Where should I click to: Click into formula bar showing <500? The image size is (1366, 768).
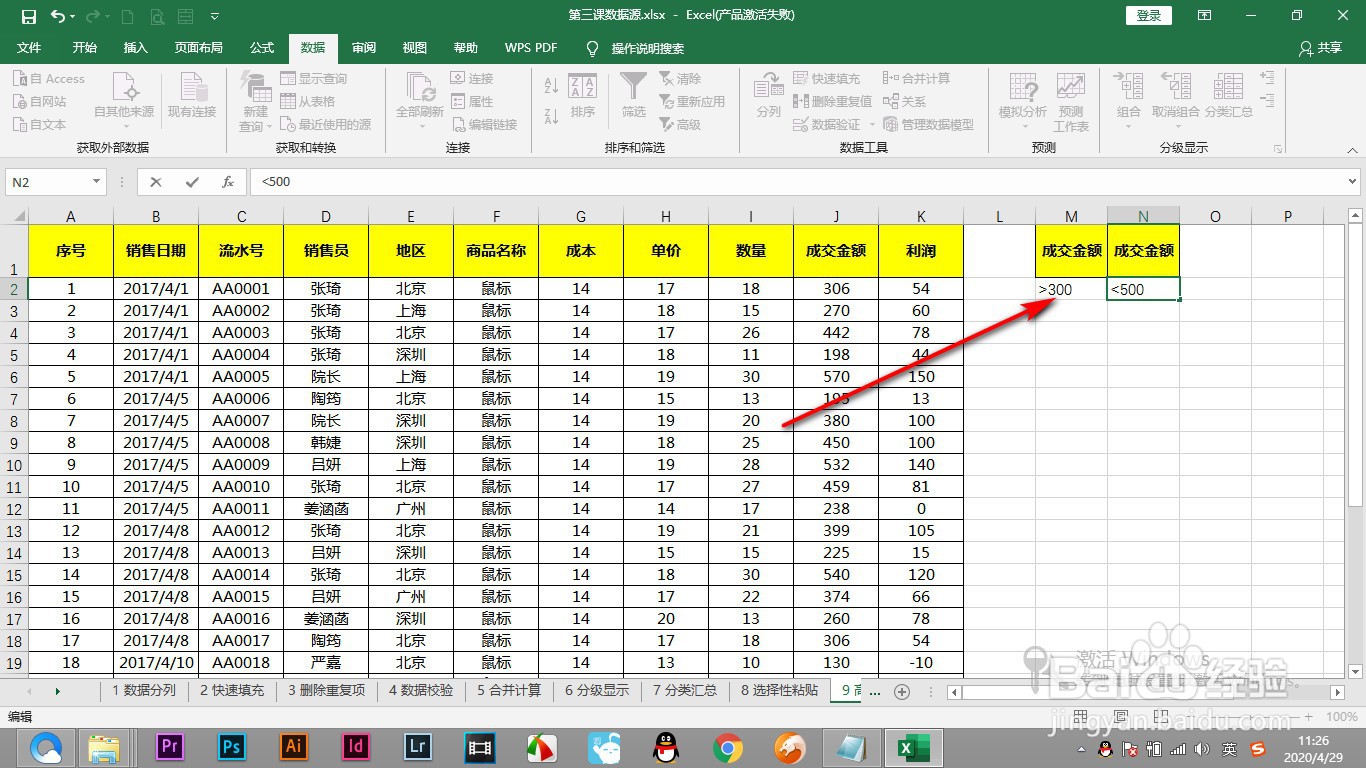point(797,182)
